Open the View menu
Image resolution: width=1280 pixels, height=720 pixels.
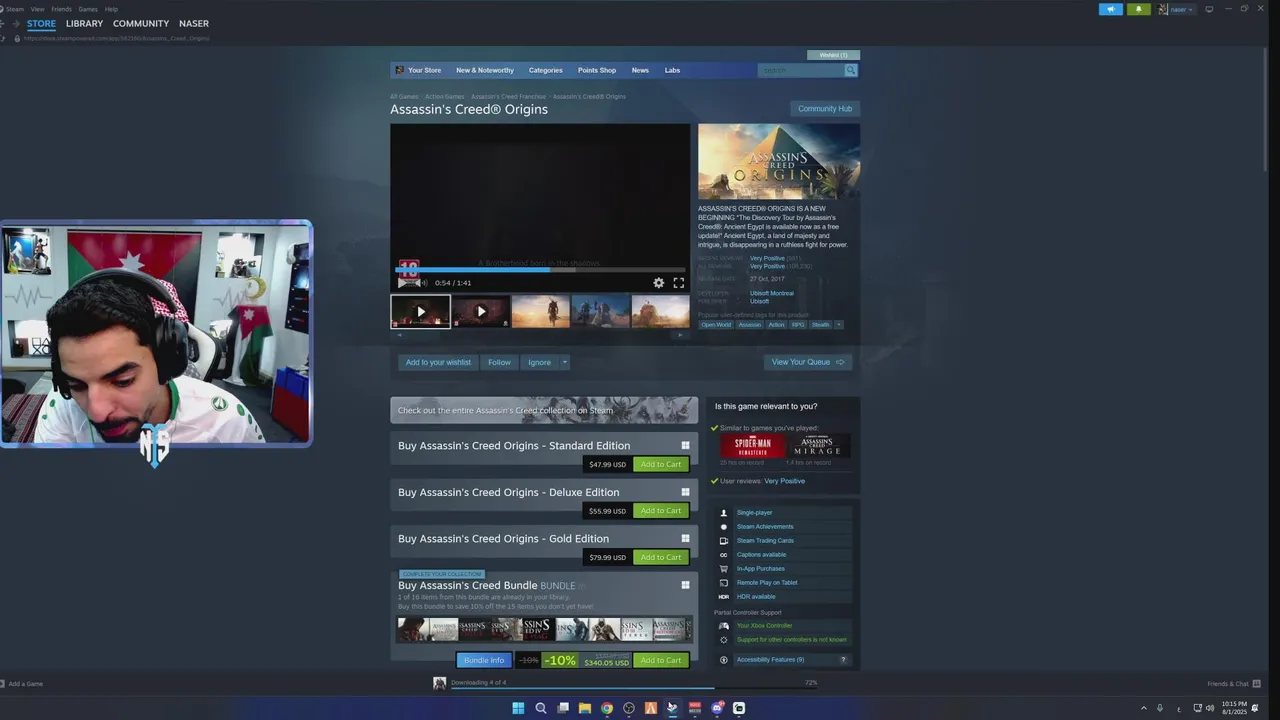coord(37,9)
